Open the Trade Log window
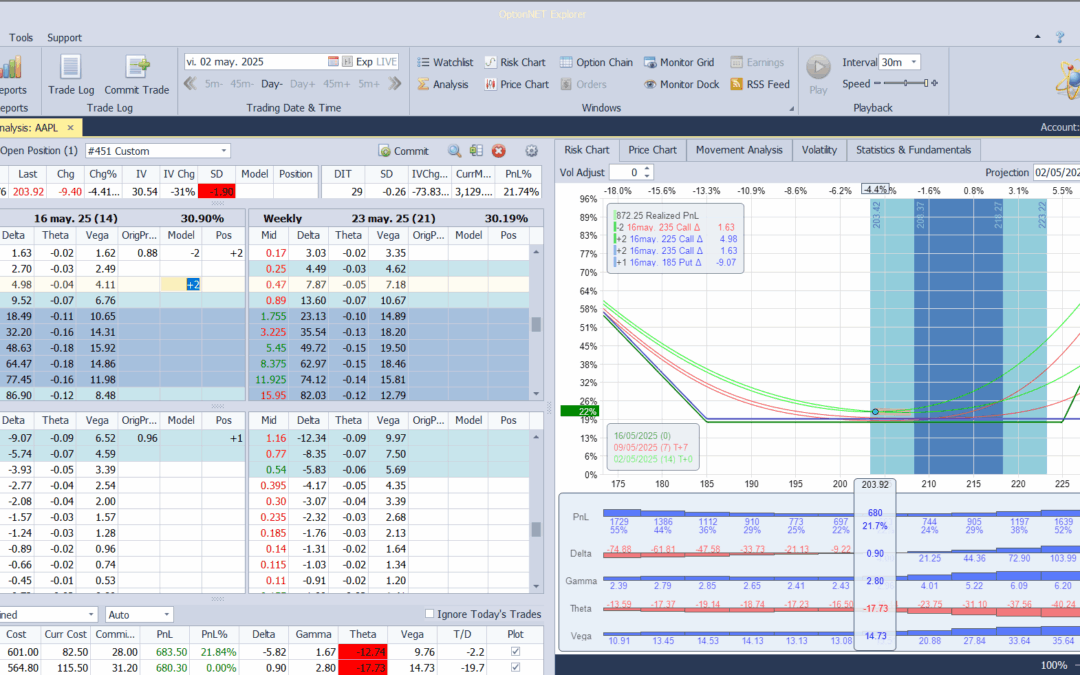Image resolution: width=1080 pixels, height=675 pixels. click(x=71, y=74)
